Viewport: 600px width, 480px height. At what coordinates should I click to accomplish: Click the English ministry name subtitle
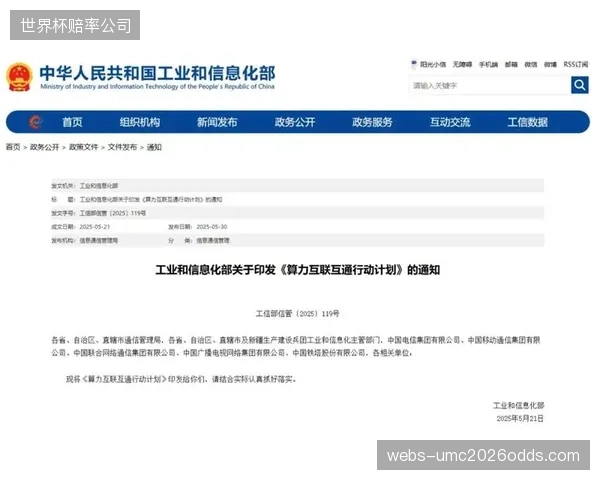tap(157, 87)
